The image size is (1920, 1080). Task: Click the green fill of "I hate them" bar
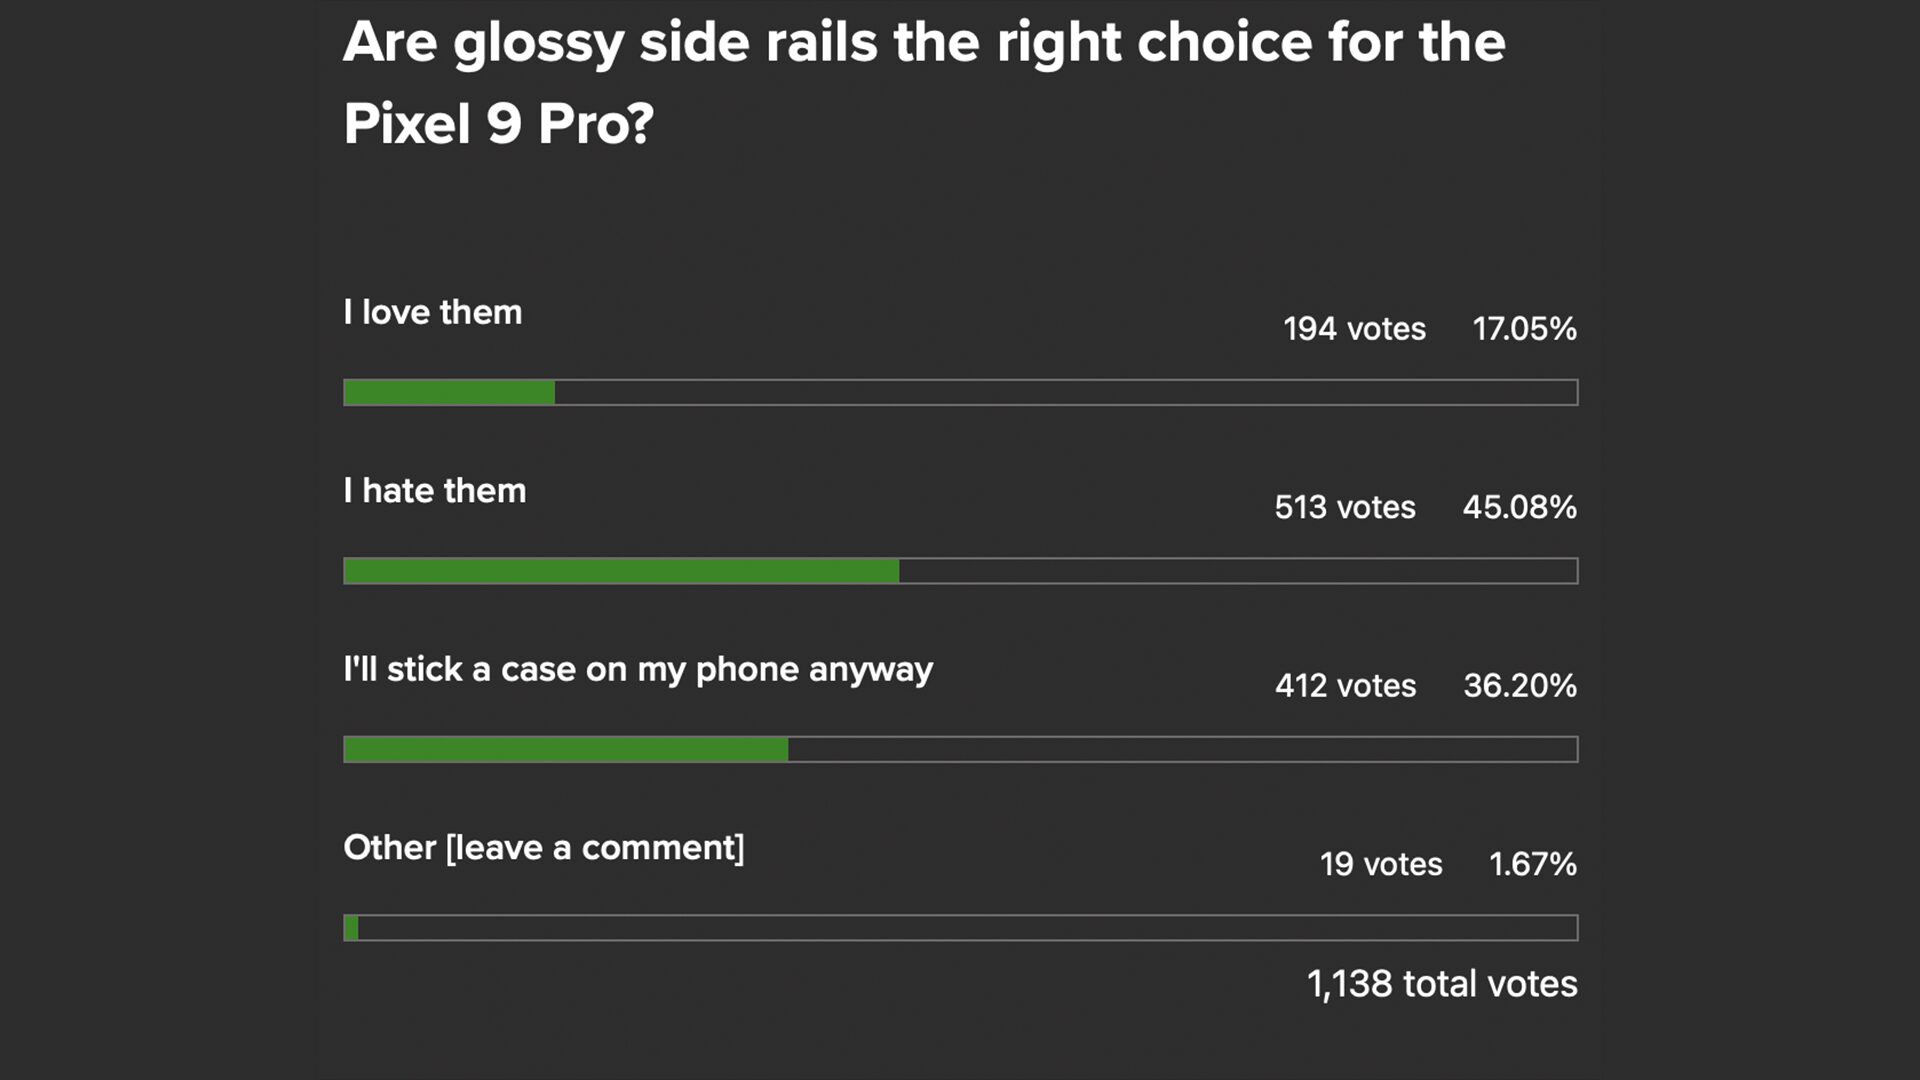tap(621, 571)
